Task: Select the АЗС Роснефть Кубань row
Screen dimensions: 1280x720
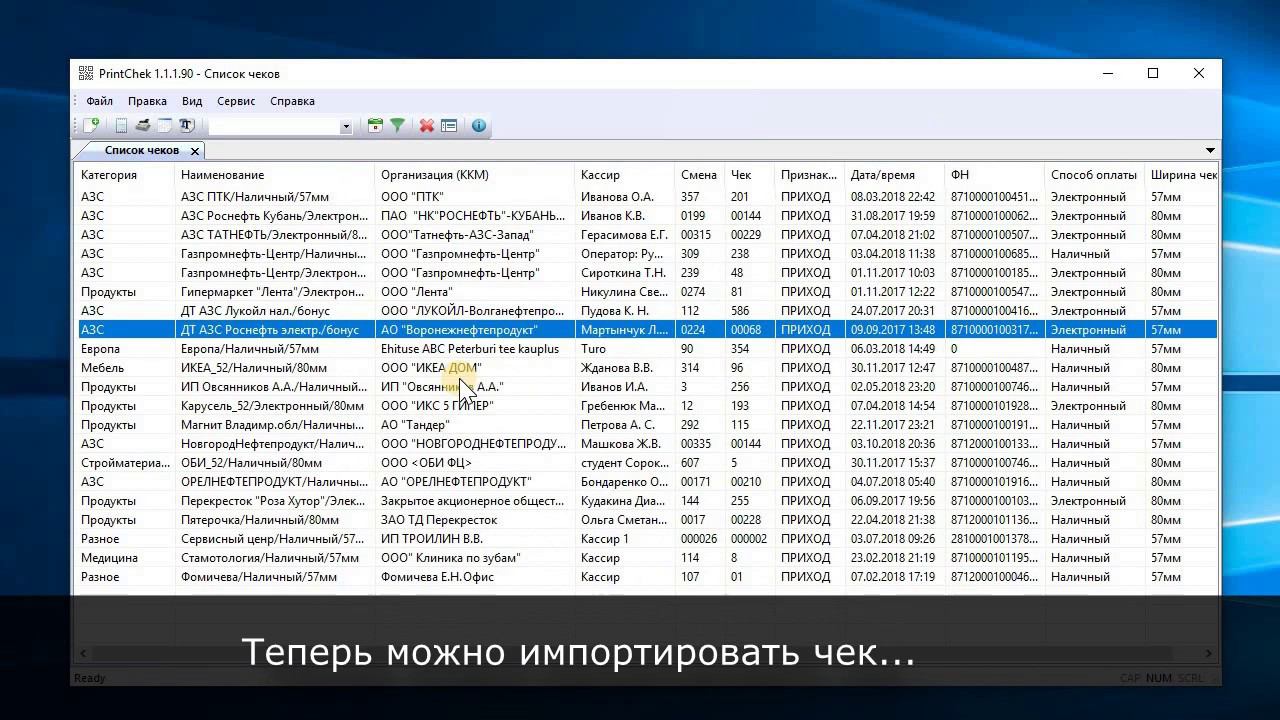Action: pyautogui.click(x=646, y=216)
